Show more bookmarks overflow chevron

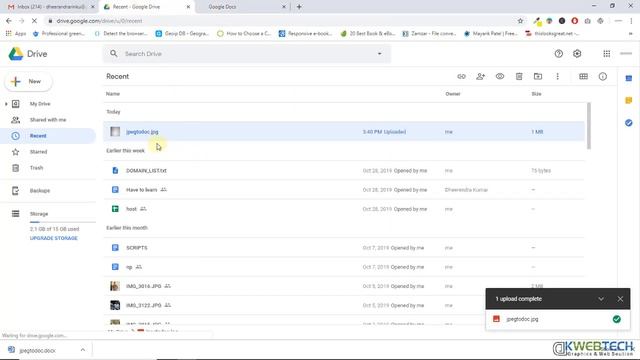pos(630,33)
